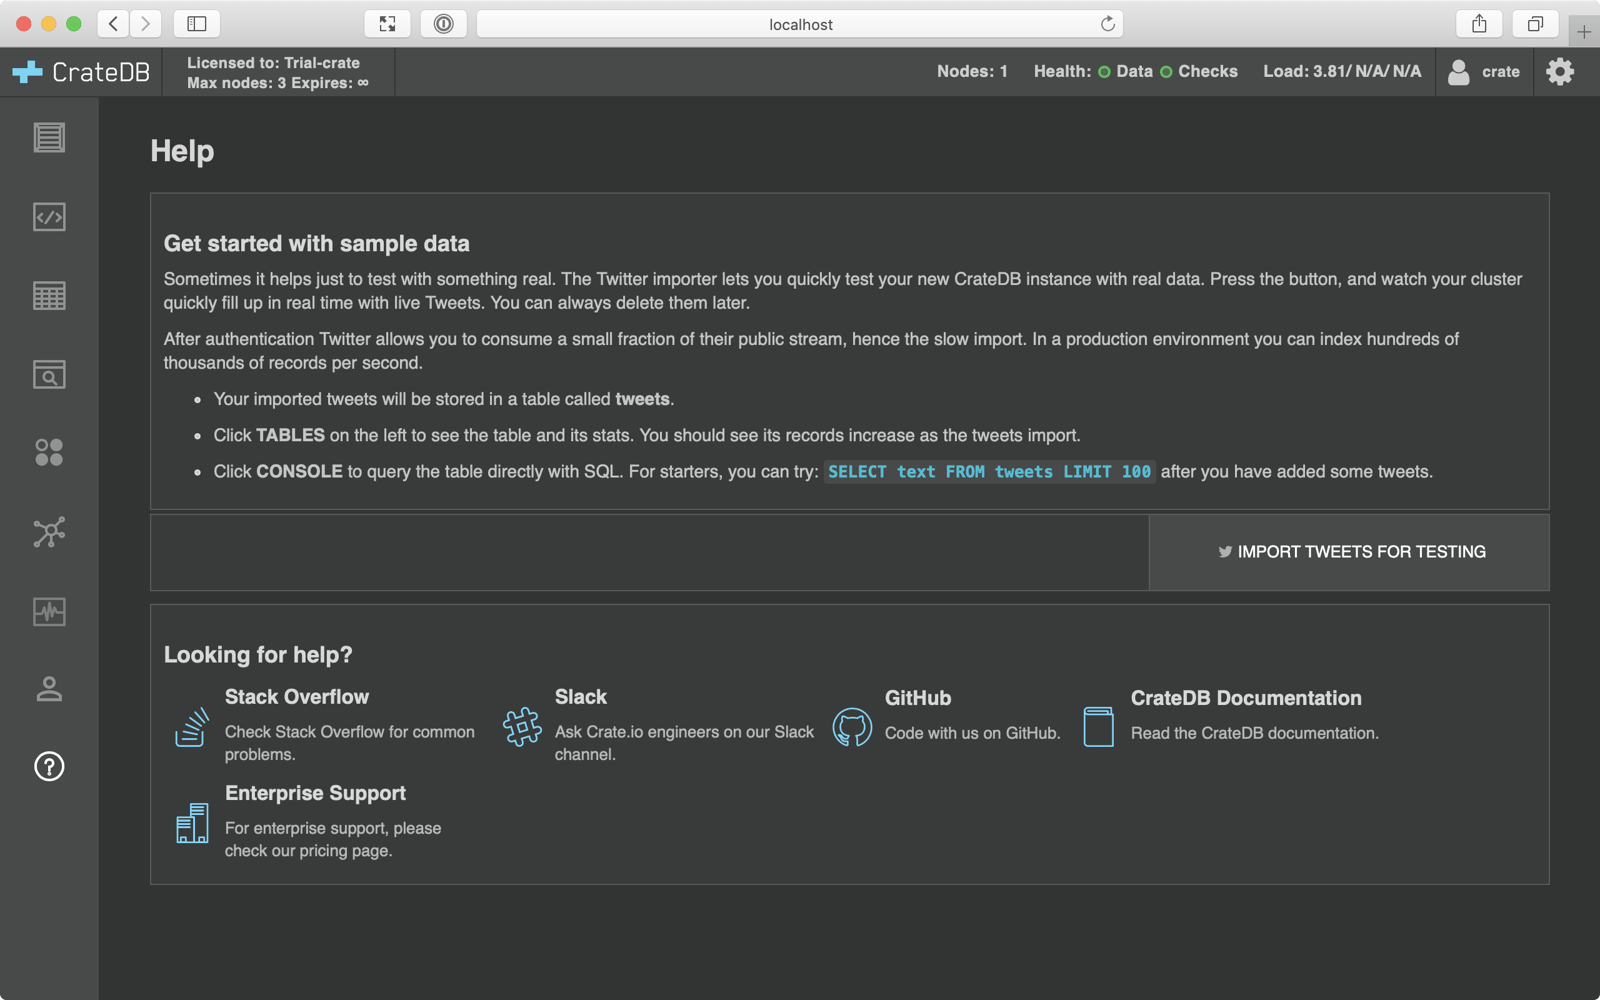Visit the GitHub code link
1600x1000 pixels.
[x=917, y=698]
